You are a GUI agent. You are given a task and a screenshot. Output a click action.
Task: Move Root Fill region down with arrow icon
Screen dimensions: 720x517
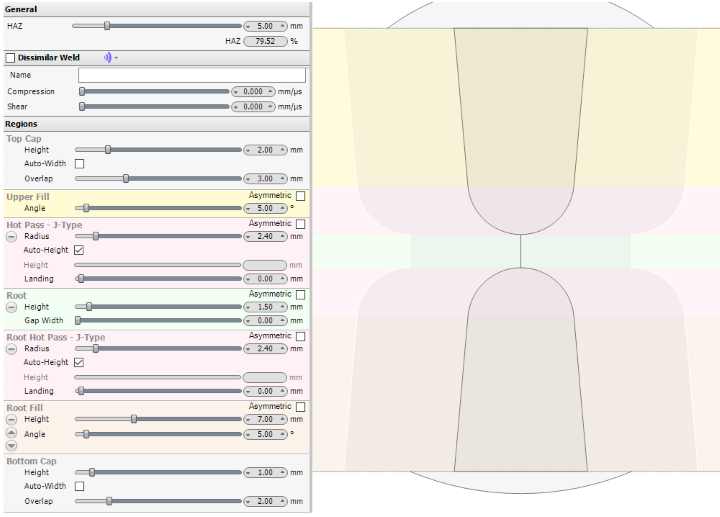point(11,446)
